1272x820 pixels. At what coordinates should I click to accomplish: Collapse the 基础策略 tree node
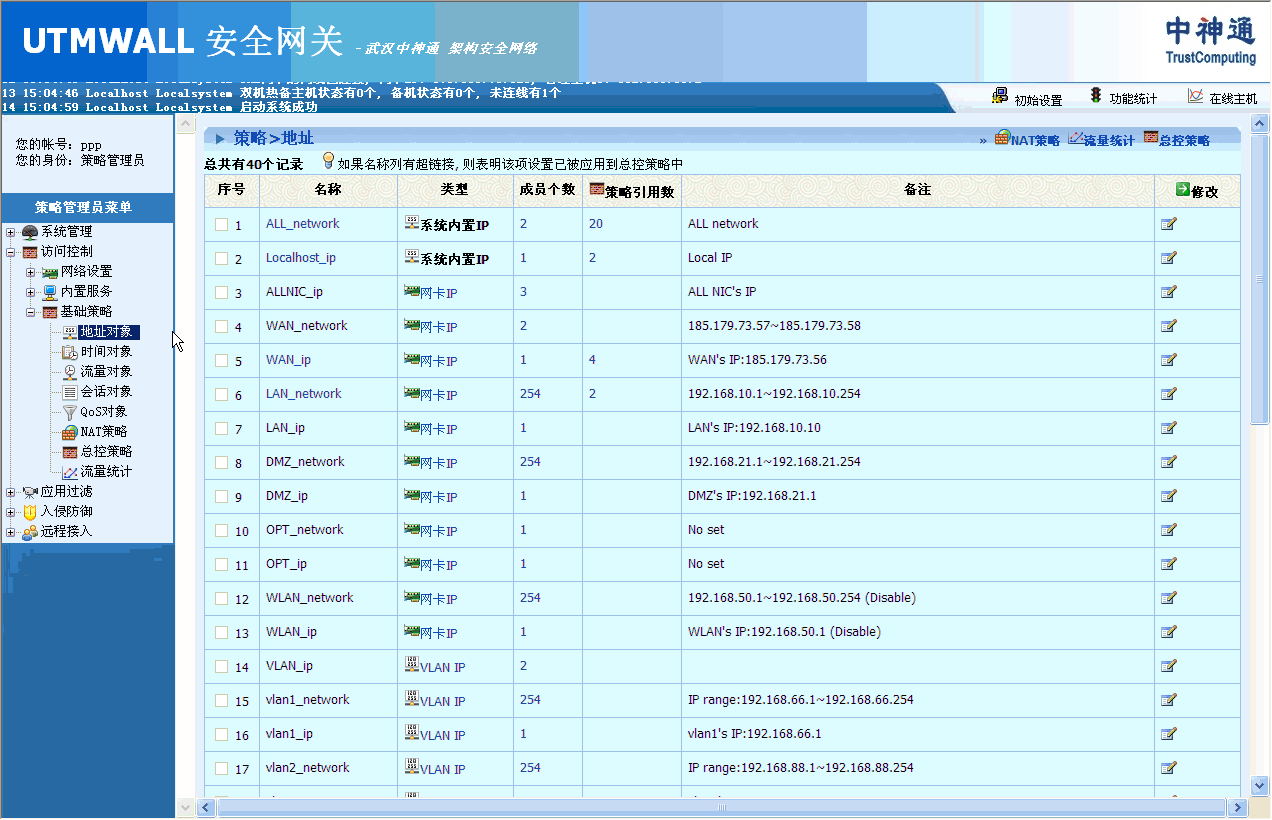pos(31,312)
